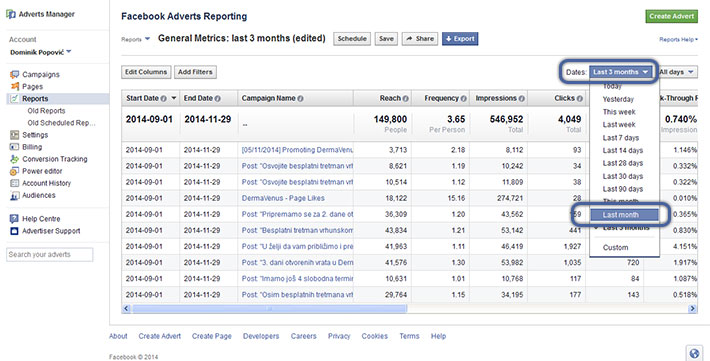
Task: Open the Dominik Popović account dropdown
Action: tap(41, 52)
